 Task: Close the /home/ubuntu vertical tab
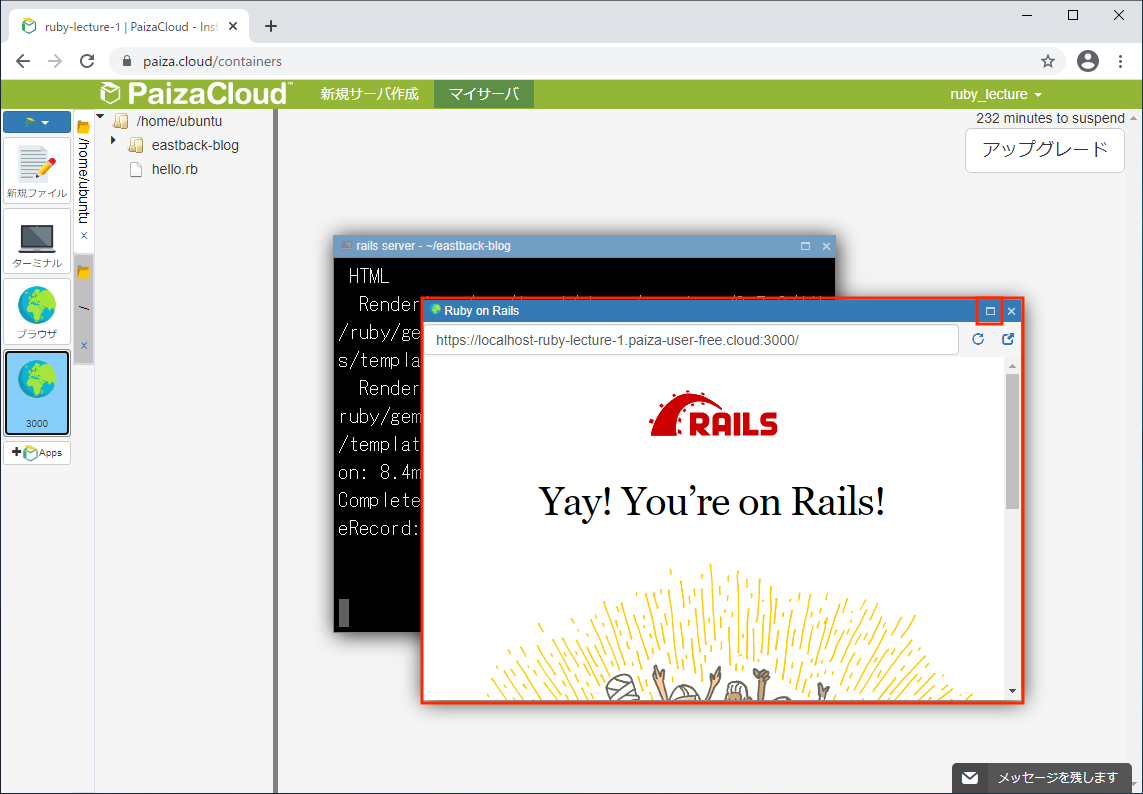84,236
